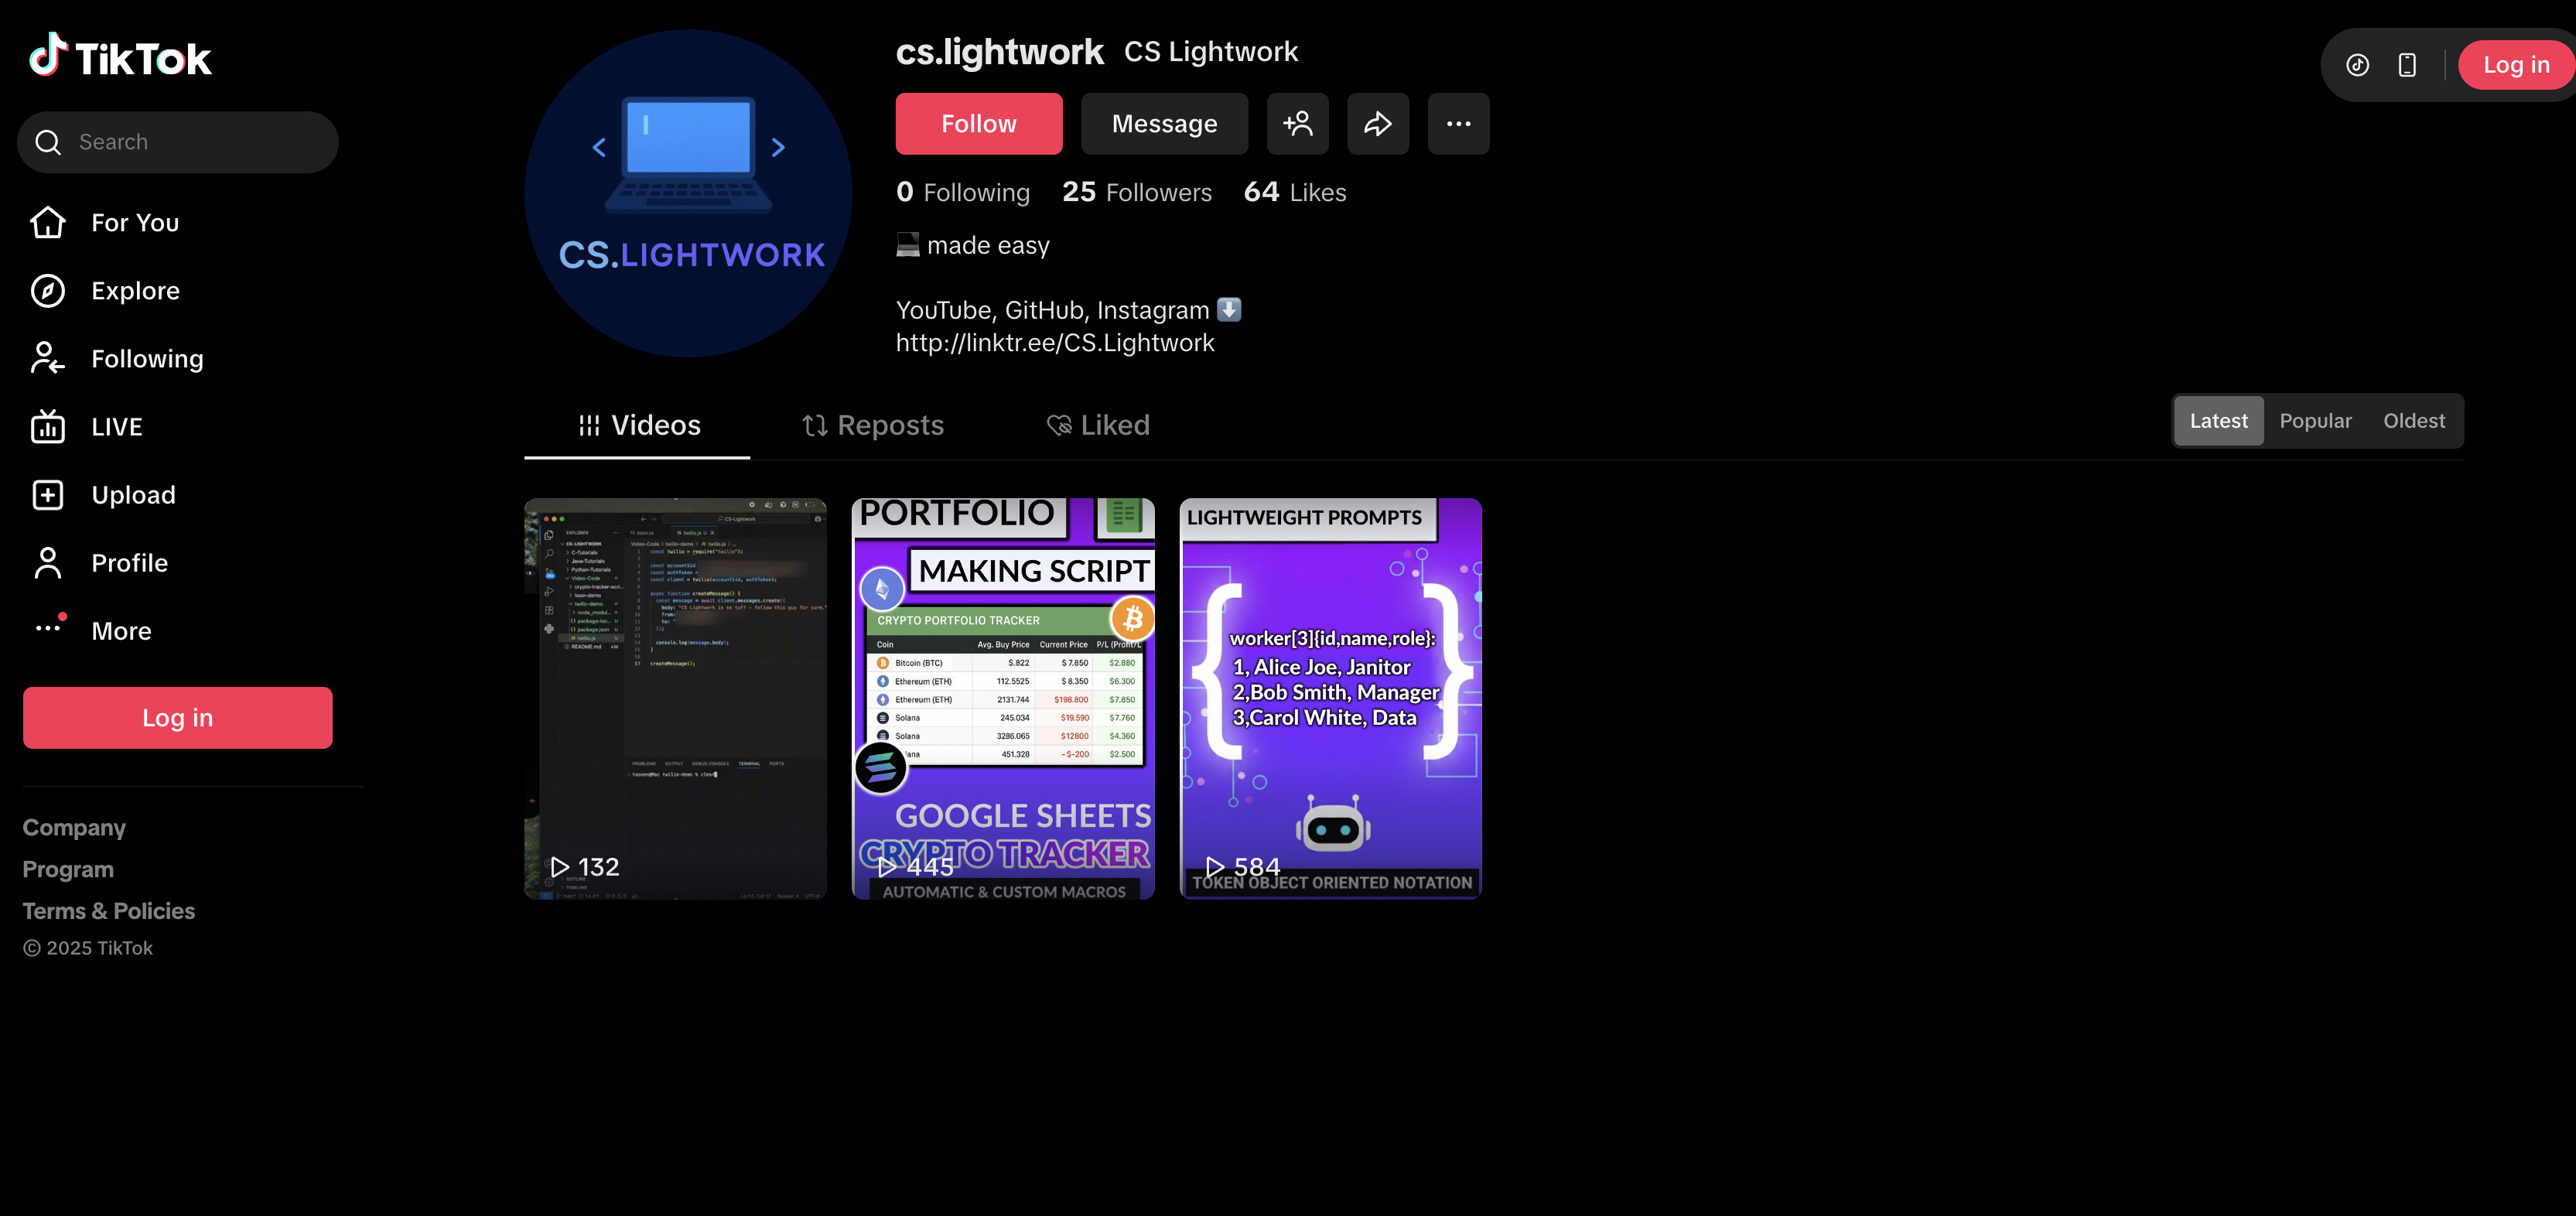
Task: Click the Get App phone icon top right
Action: pos(2406,64)
